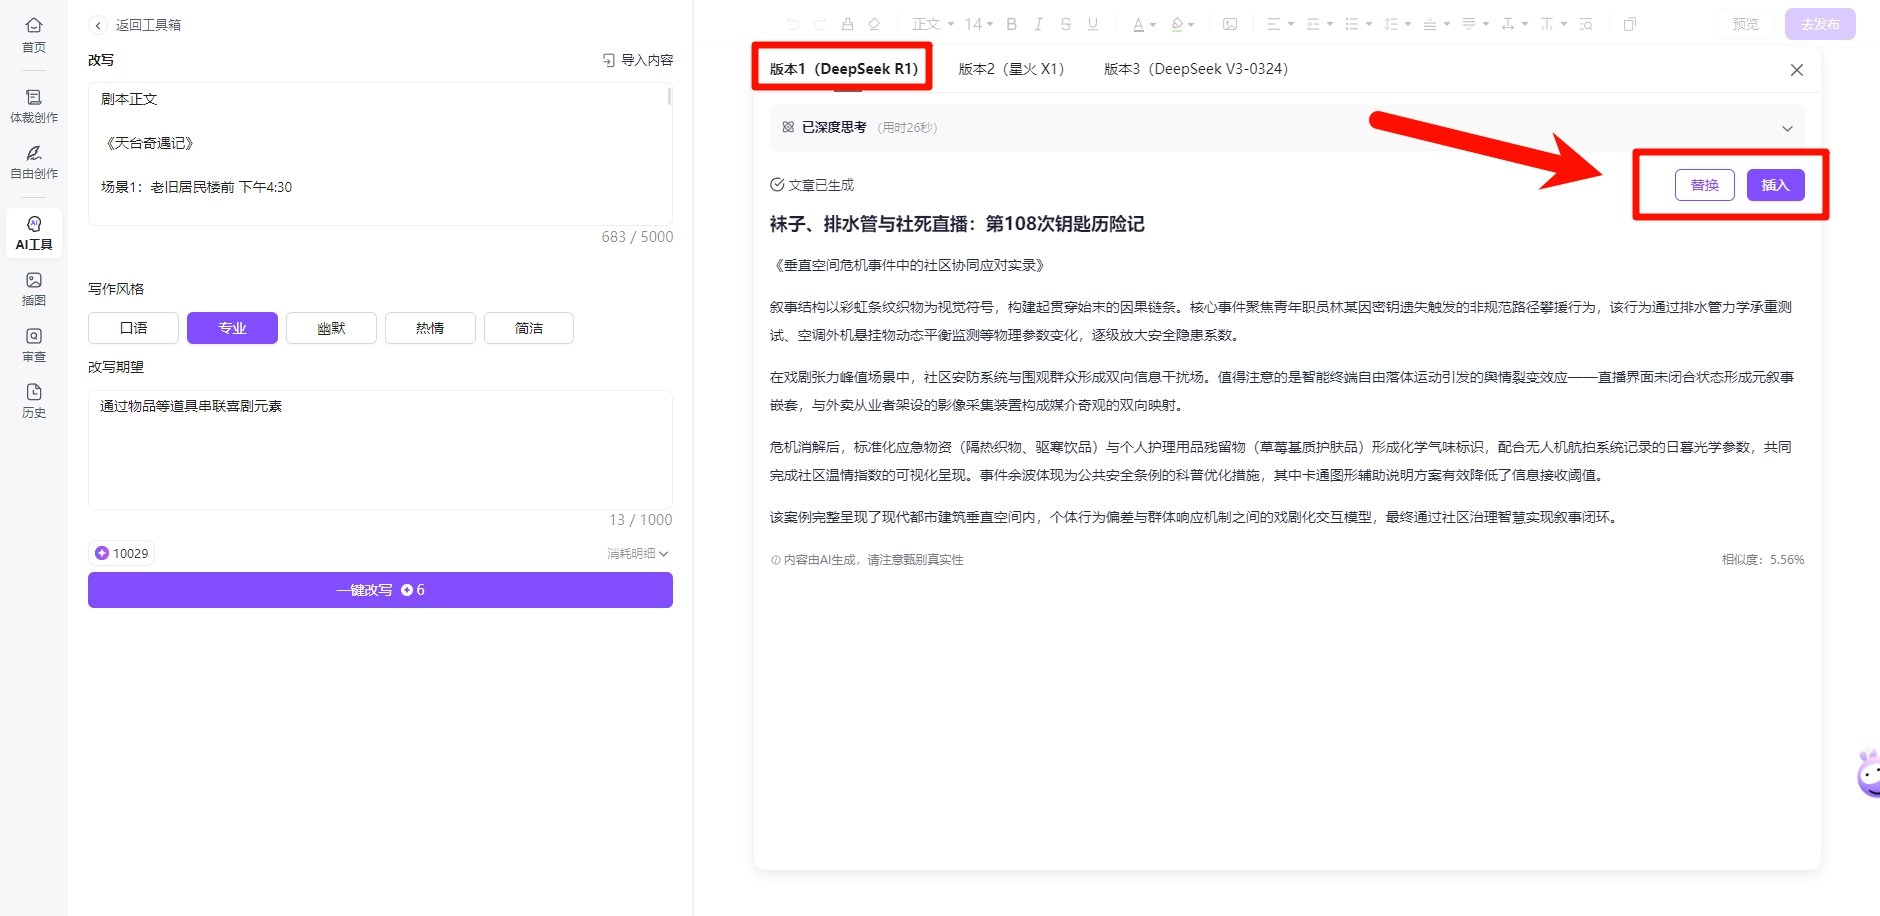Screen dimensions: 1880x916
Task: Click inside the 改写期望 input box
Action: pos(380,450)
